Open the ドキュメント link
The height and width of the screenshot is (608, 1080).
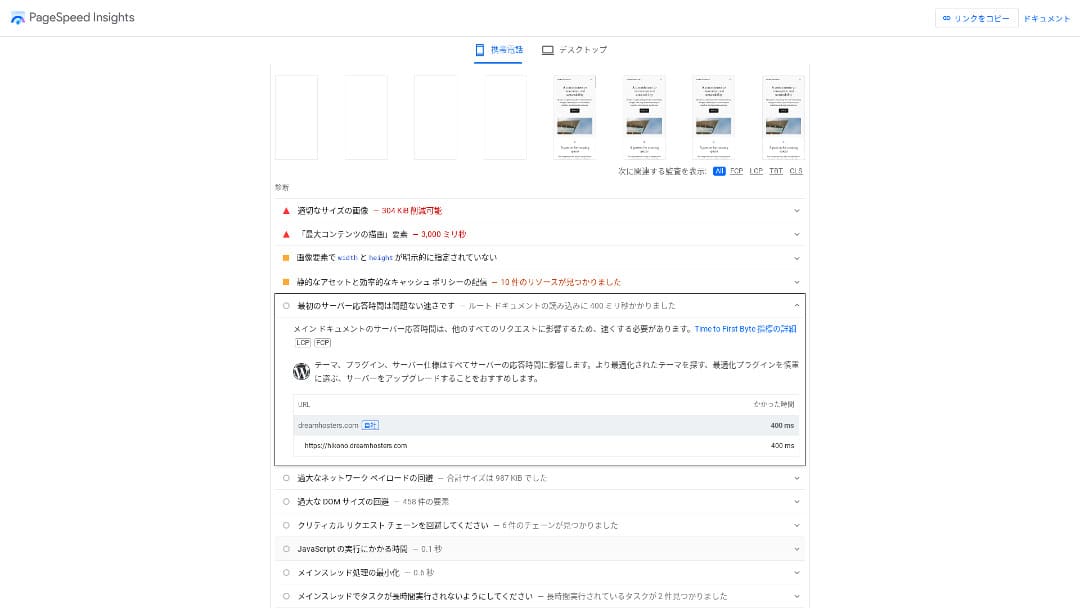coord(1047,18)
